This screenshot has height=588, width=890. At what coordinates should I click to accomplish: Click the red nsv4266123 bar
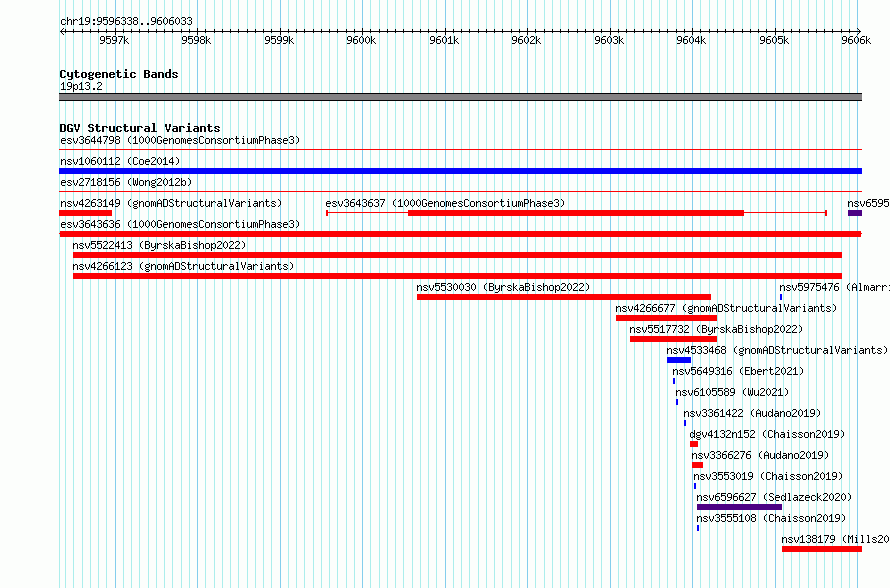coord(457,276)
